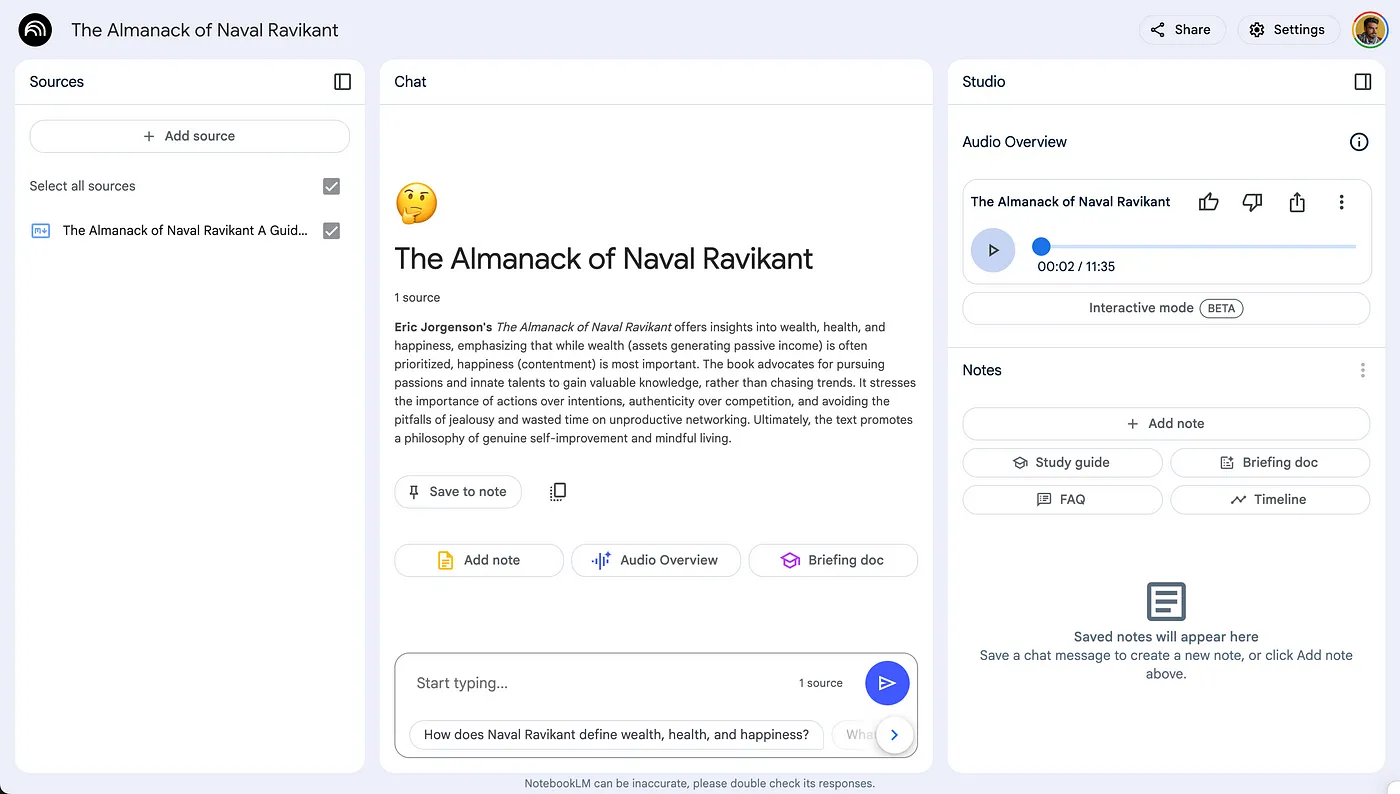Show next suggested question arrow
Screen dimensions: 1400x794
(894, 735)
